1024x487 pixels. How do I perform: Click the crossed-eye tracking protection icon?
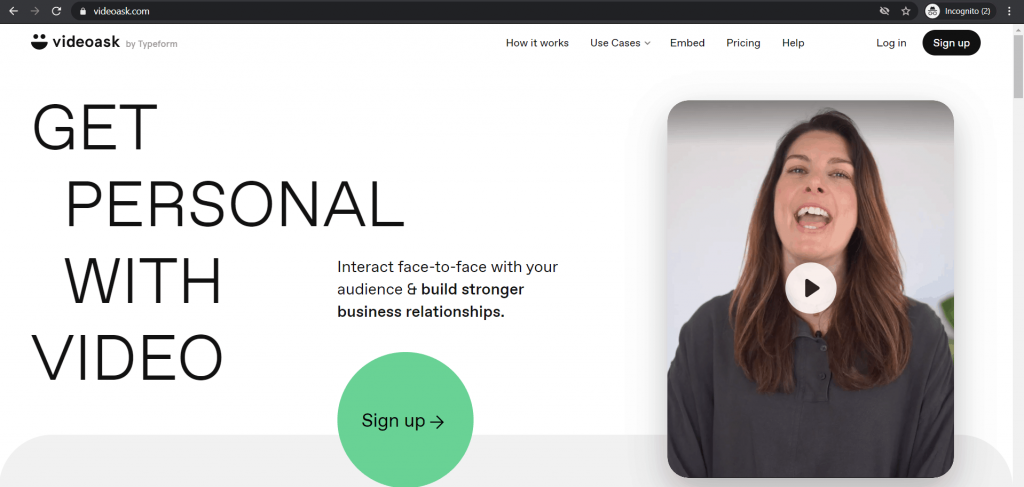pos(885,11)
